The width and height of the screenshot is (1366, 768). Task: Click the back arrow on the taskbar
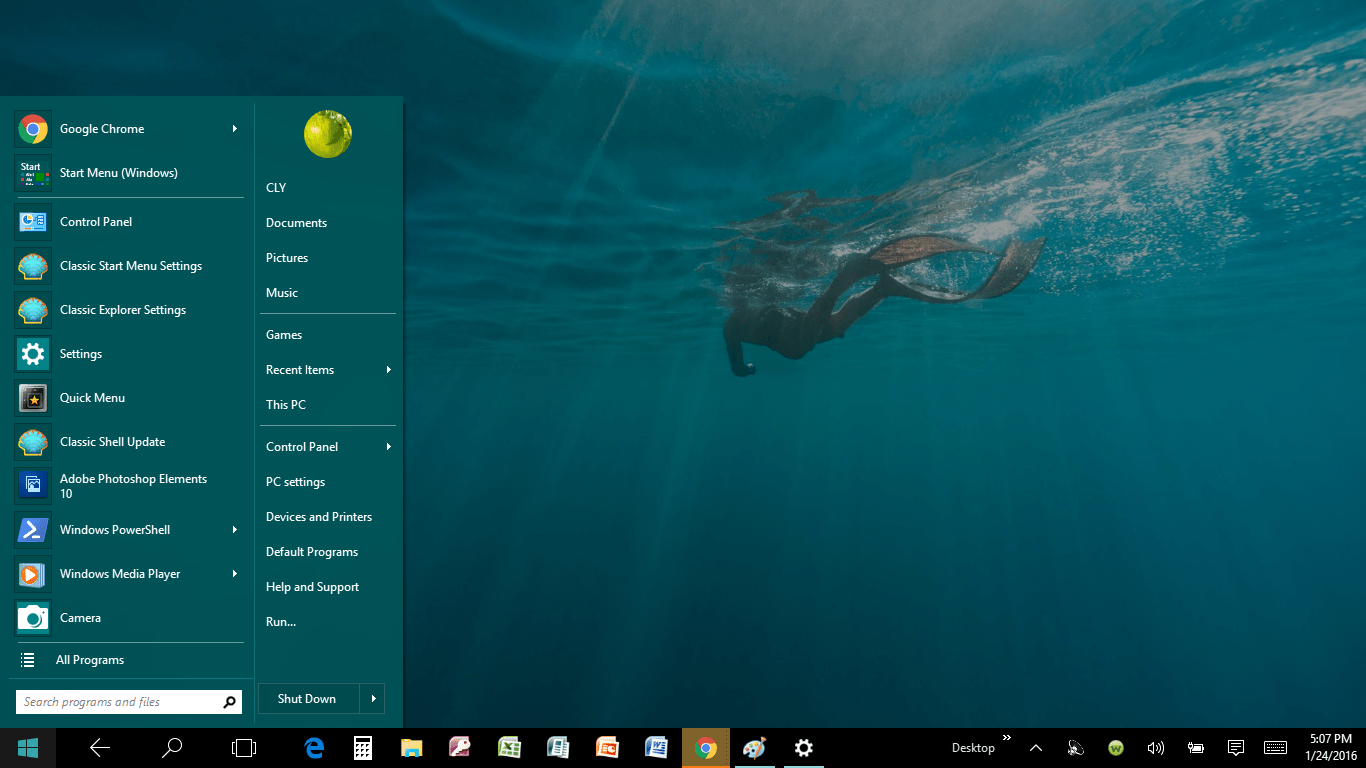100,748
